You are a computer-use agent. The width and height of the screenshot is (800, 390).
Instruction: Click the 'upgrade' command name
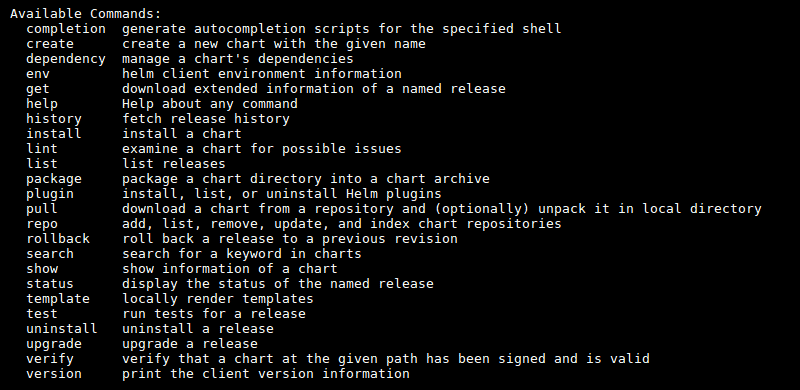(x=54, y=344)
